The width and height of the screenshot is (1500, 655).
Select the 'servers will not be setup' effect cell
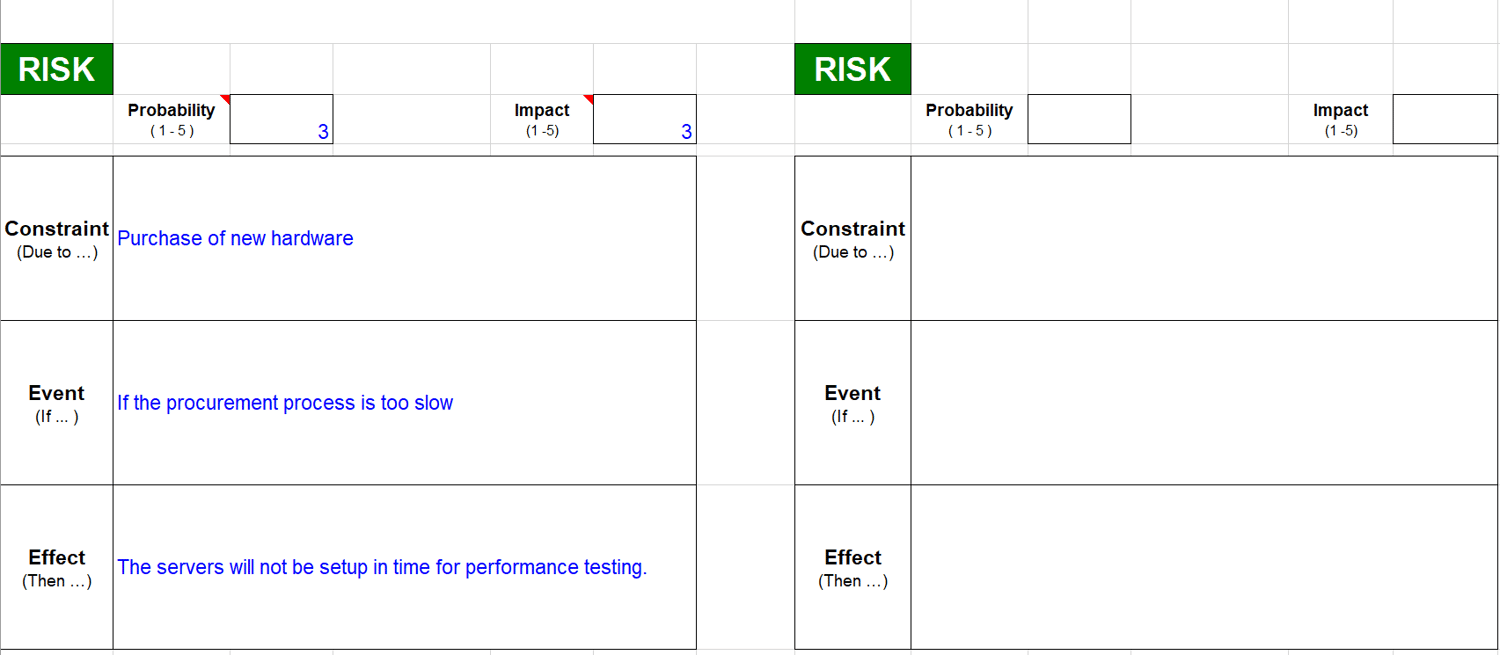404,567
